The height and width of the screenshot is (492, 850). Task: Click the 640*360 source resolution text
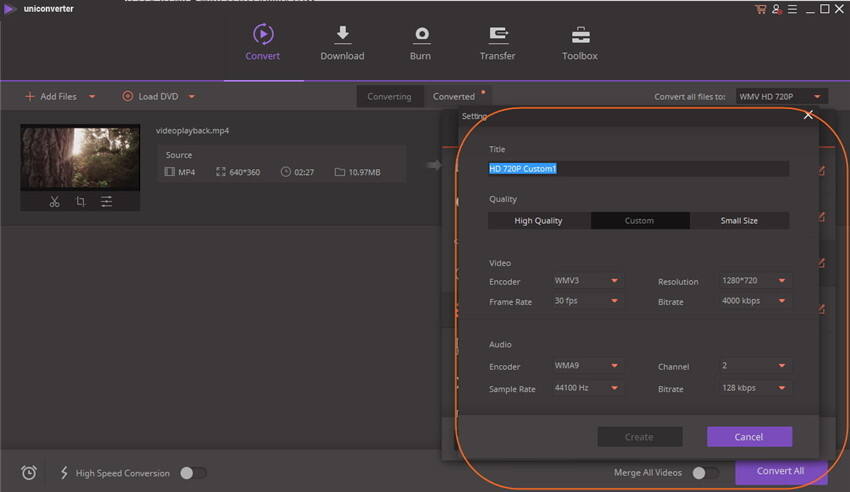[x=244, y=172]
